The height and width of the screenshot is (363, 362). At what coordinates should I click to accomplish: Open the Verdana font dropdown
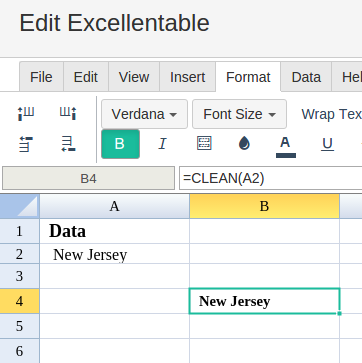[144, 114]
